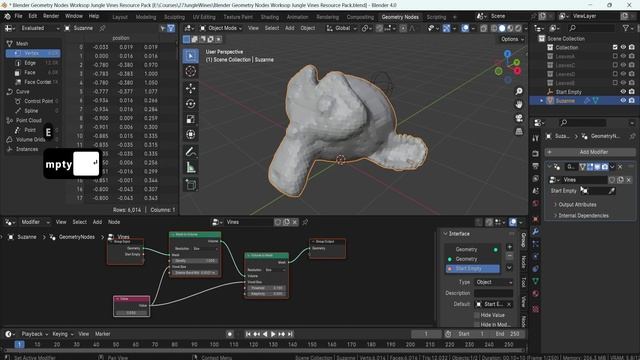Click eyedropper for Start Empty field
The width and height of the screenshot is (640, 360).
611,191
